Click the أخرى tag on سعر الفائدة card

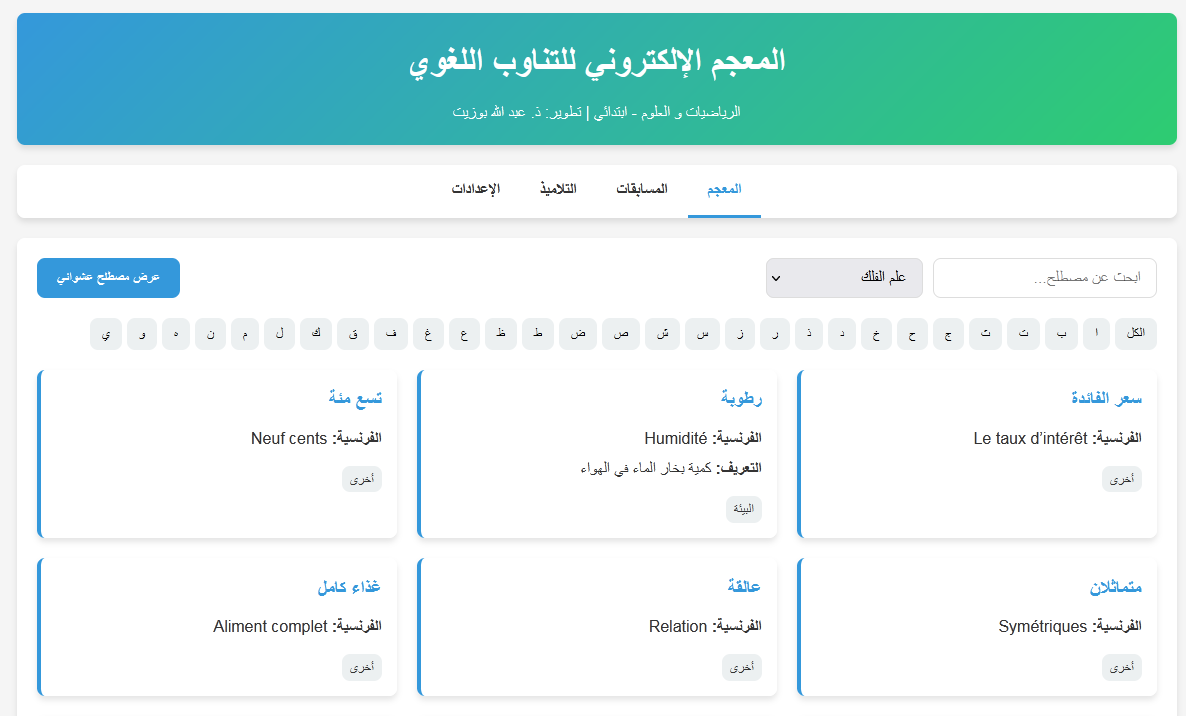coord(1121,478)
